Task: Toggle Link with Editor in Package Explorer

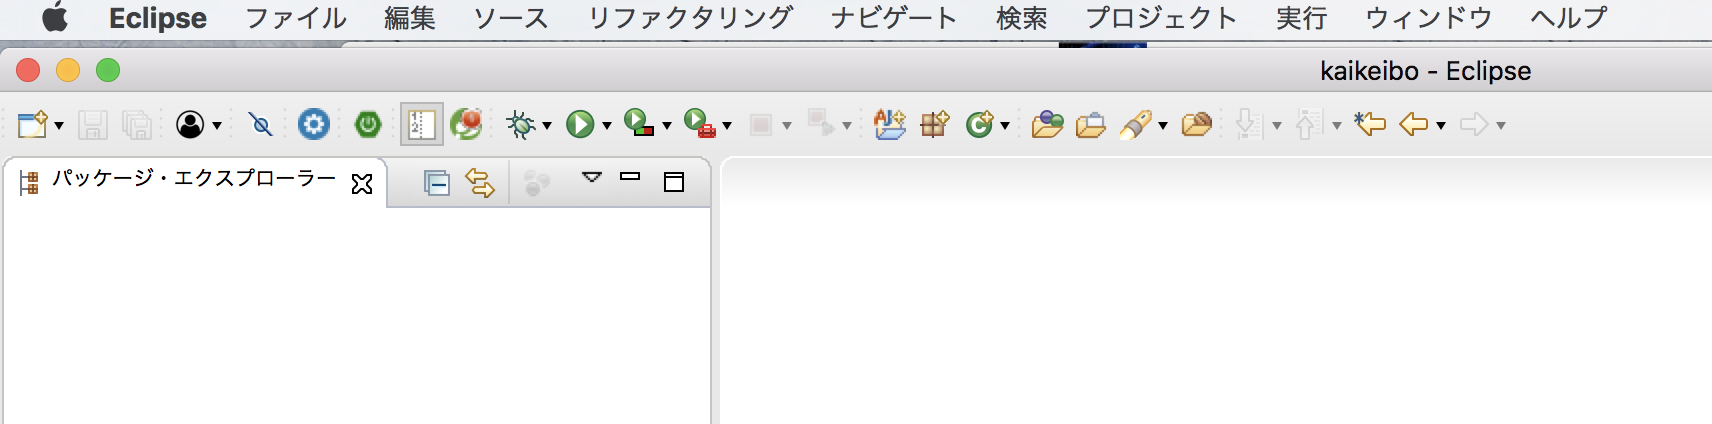Action: [480, 183]
